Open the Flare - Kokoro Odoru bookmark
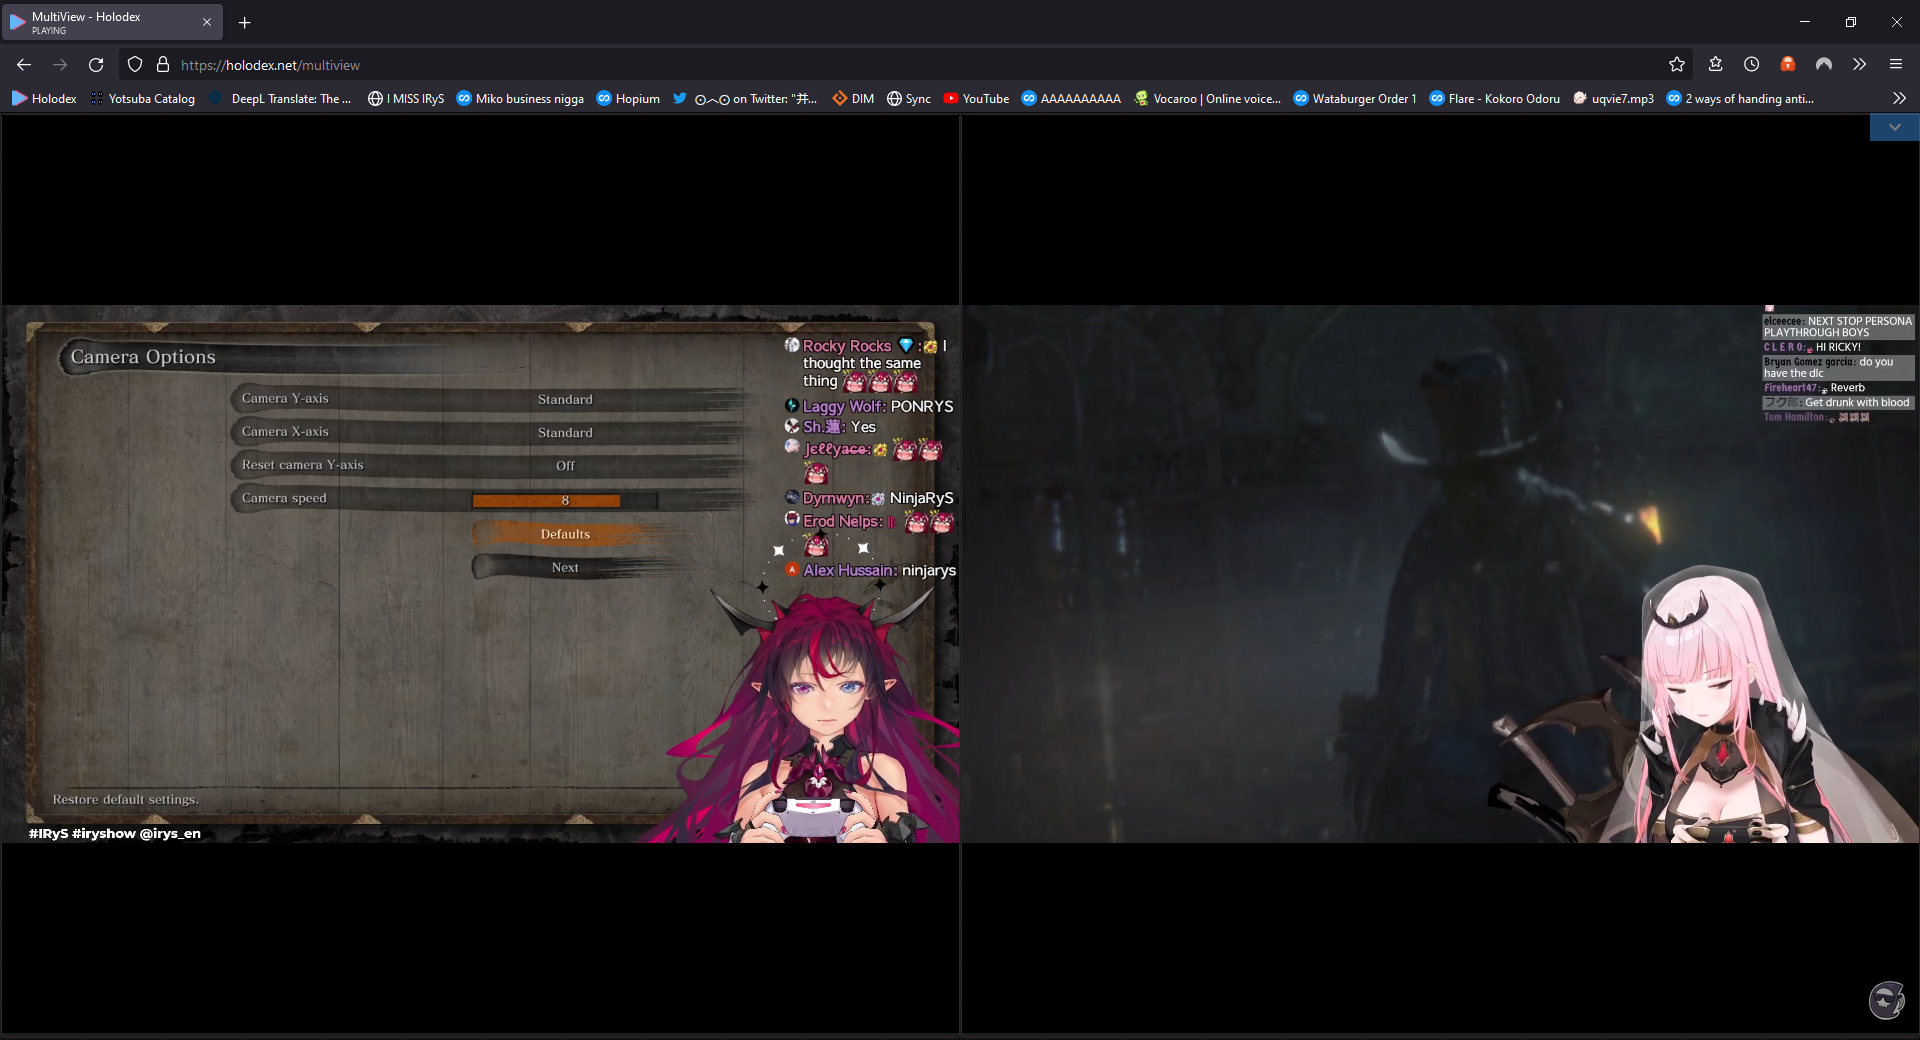This screenshot has height=1040, width=1920. (x=1495, y=99)
